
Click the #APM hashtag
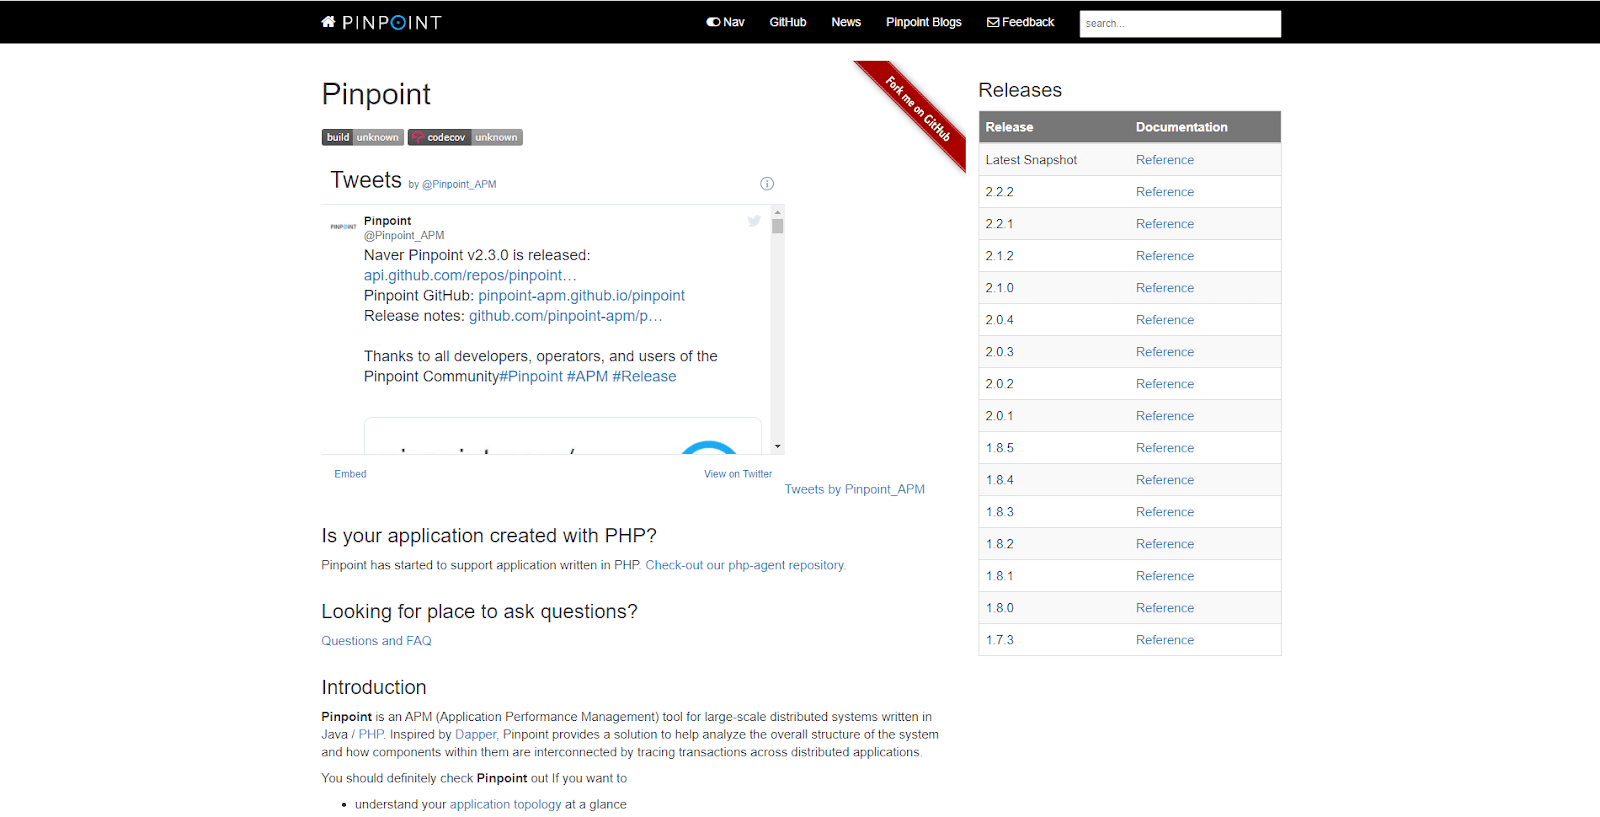tap(587, 376)
